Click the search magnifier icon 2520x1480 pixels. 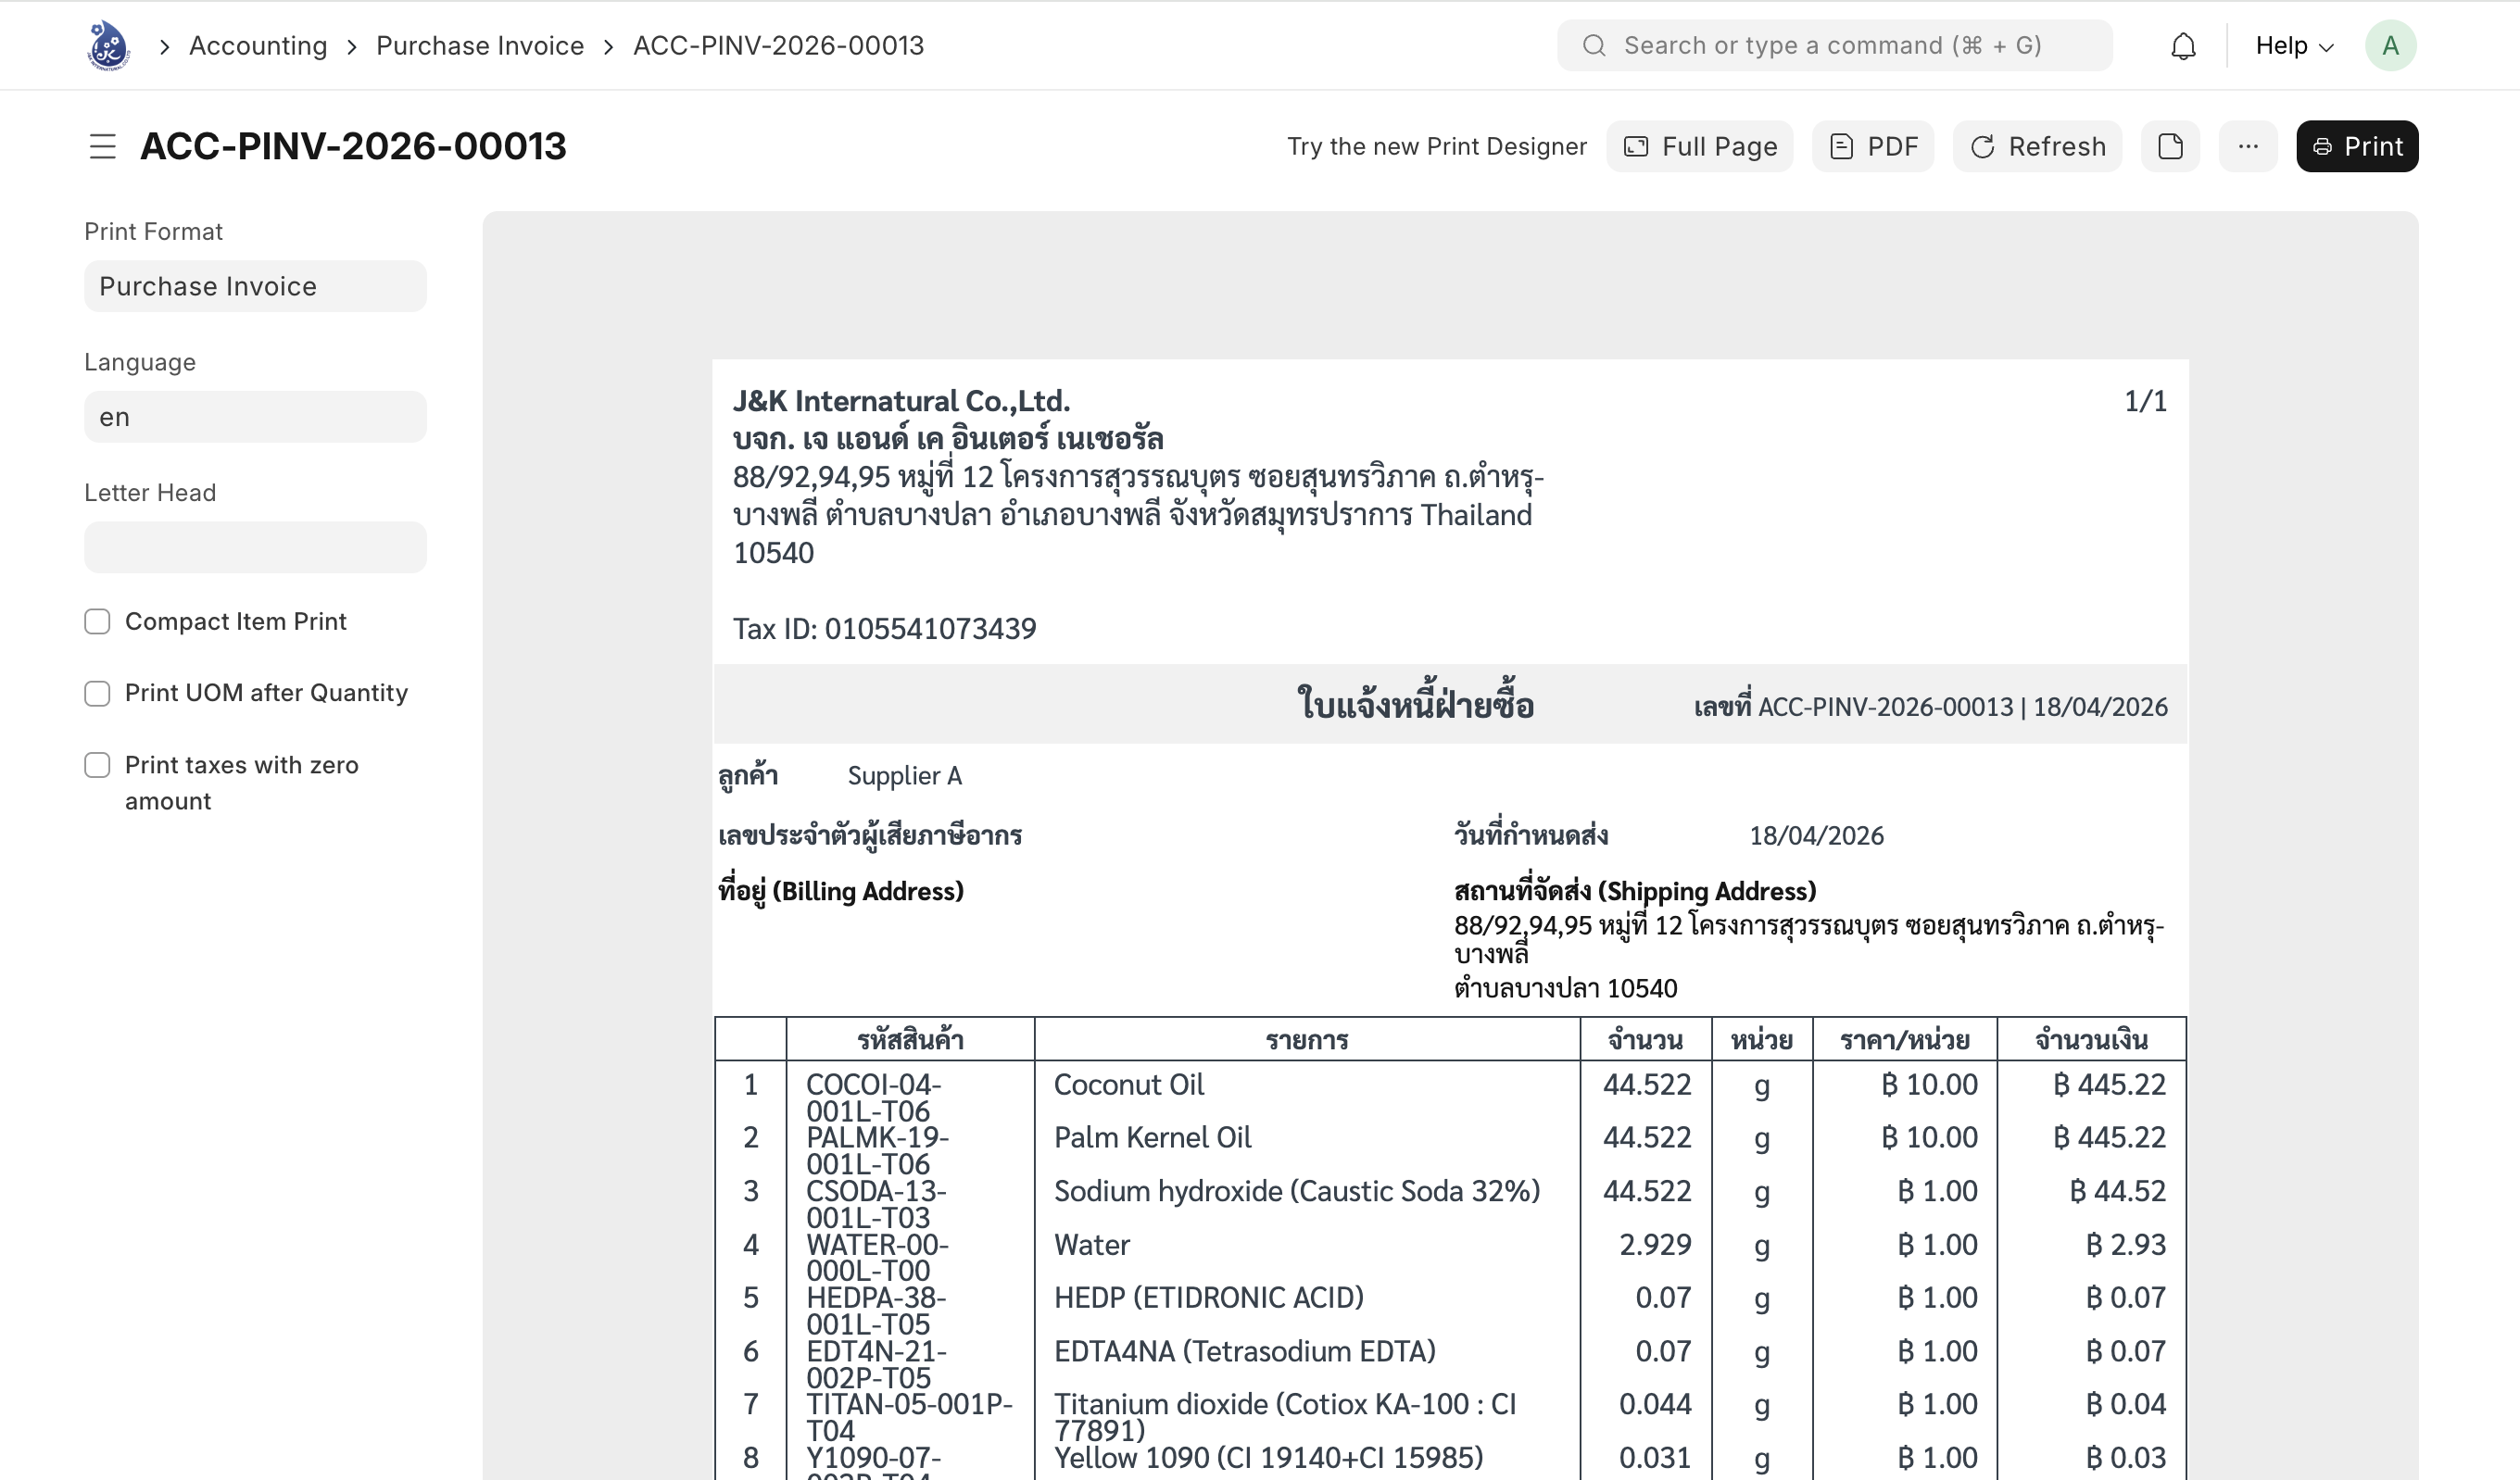(1594, 46)
